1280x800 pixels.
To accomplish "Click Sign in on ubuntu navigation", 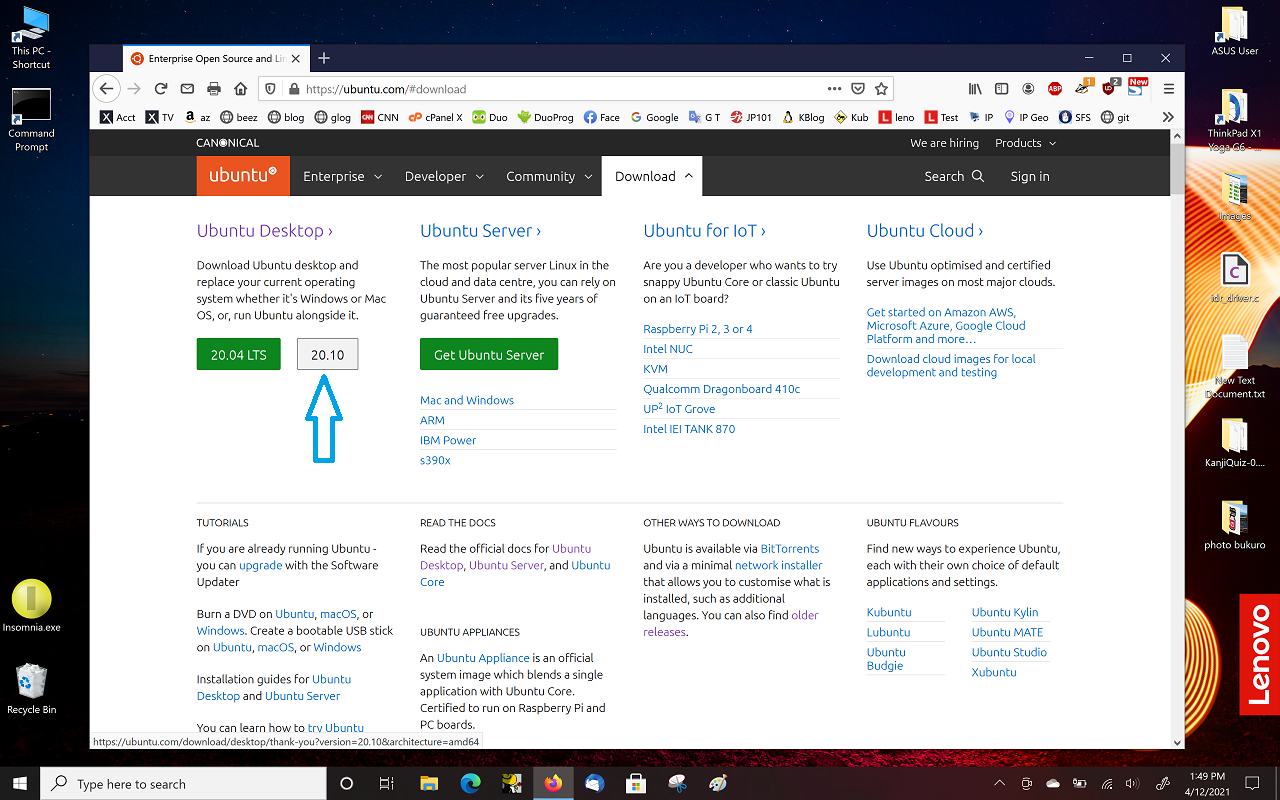I will 1030,176.
